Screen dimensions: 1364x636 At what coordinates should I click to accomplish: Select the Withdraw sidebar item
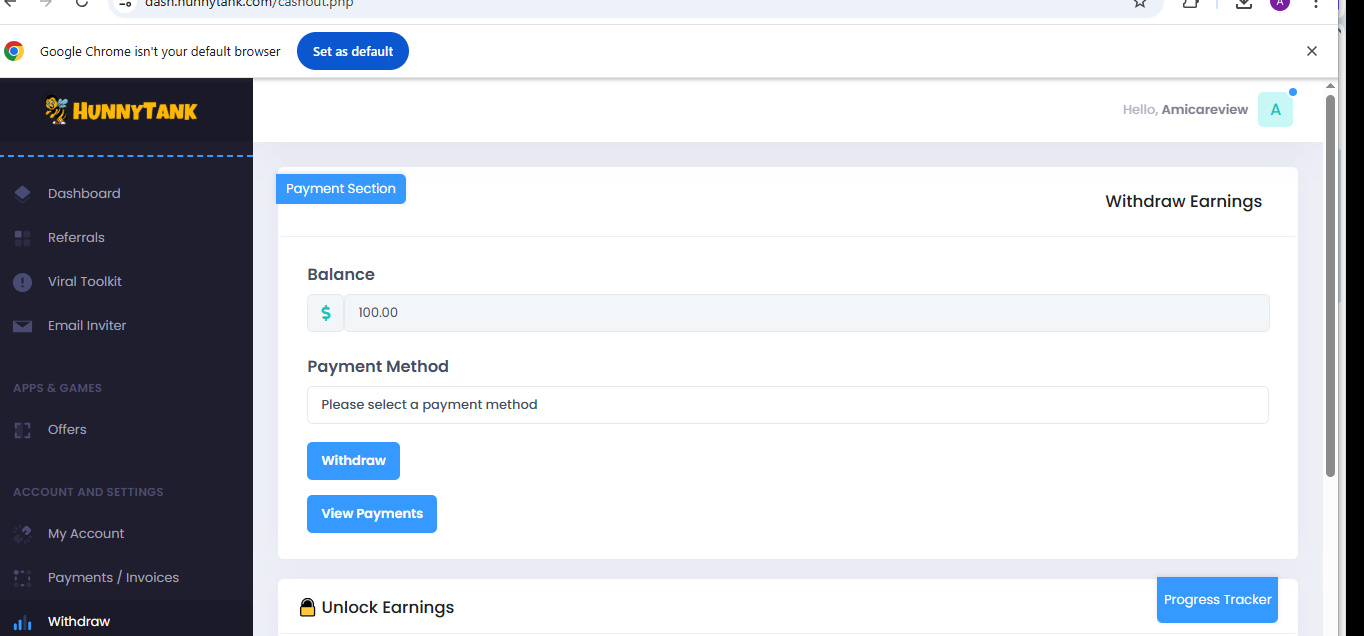pyautogui.click(x=79, y=621)
